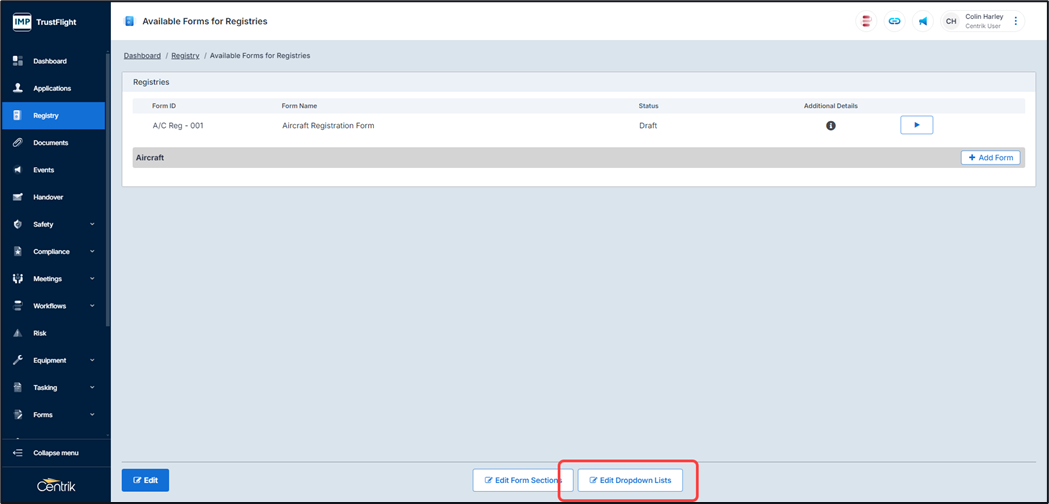
Task: Expand the Equipment sidebar section
Action: [x=54, y=360]
